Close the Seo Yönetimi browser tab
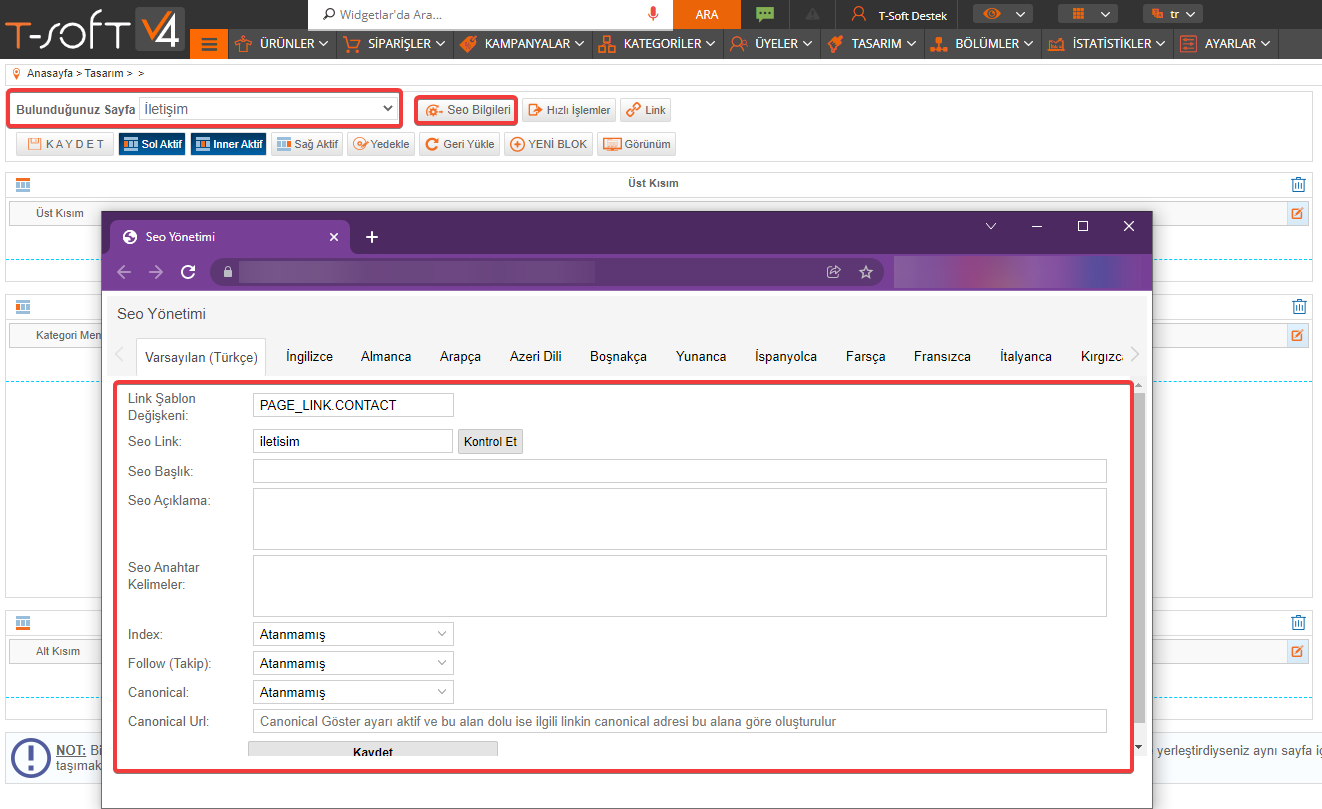The width and height of the screenshot is (1322, 809). tap(335, 237)
